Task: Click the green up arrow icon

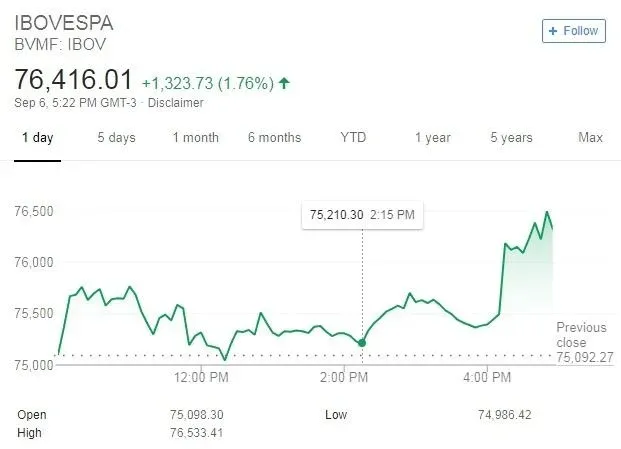Action: click(x=285, y=82)
